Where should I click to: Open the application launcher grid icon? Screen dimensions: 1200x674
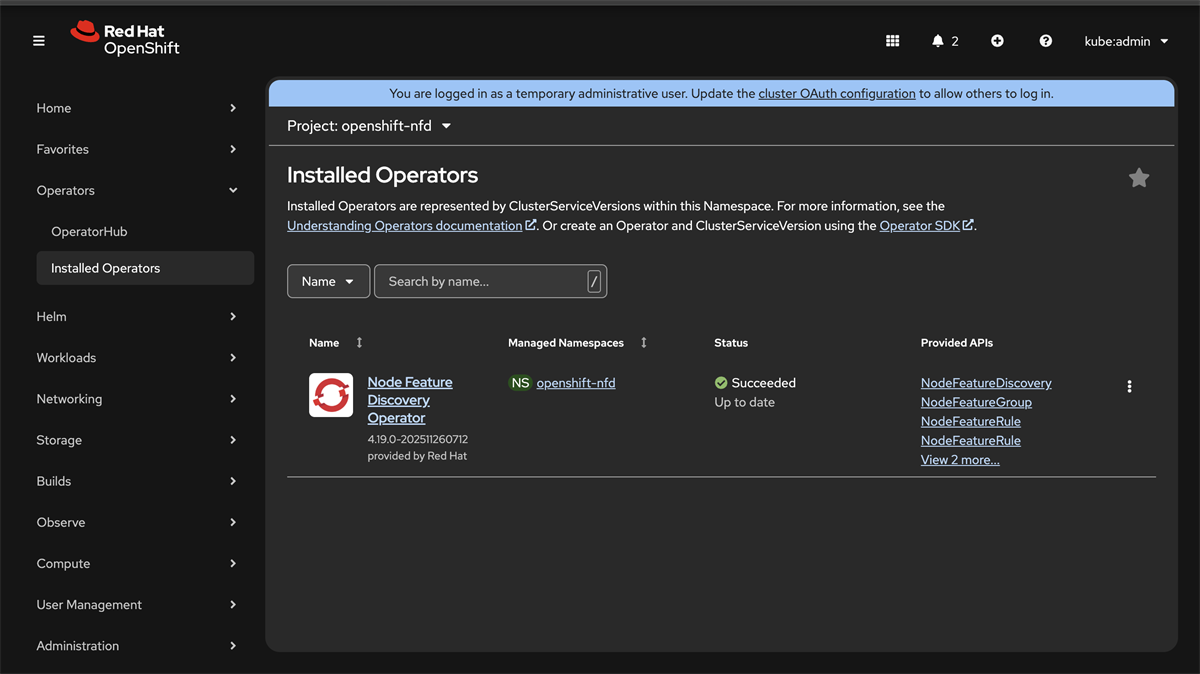893,41
